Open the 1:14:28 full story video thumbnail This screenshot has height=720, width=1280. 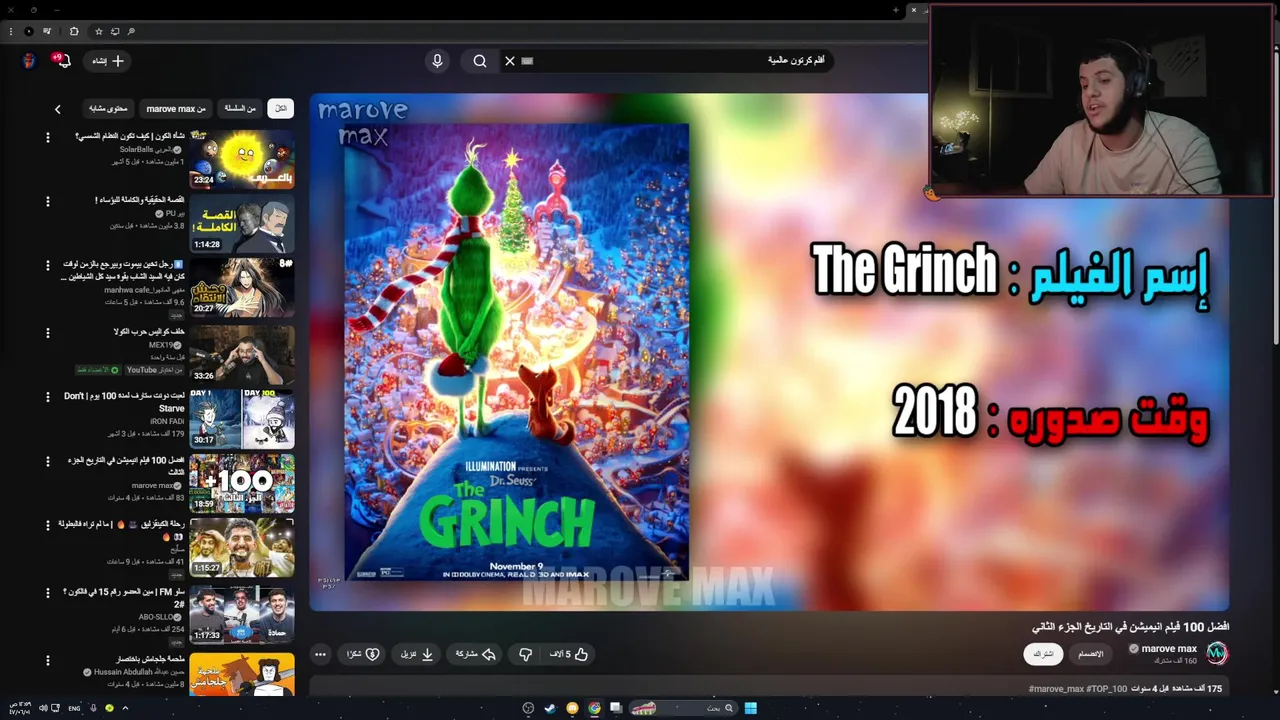point(242,224)
